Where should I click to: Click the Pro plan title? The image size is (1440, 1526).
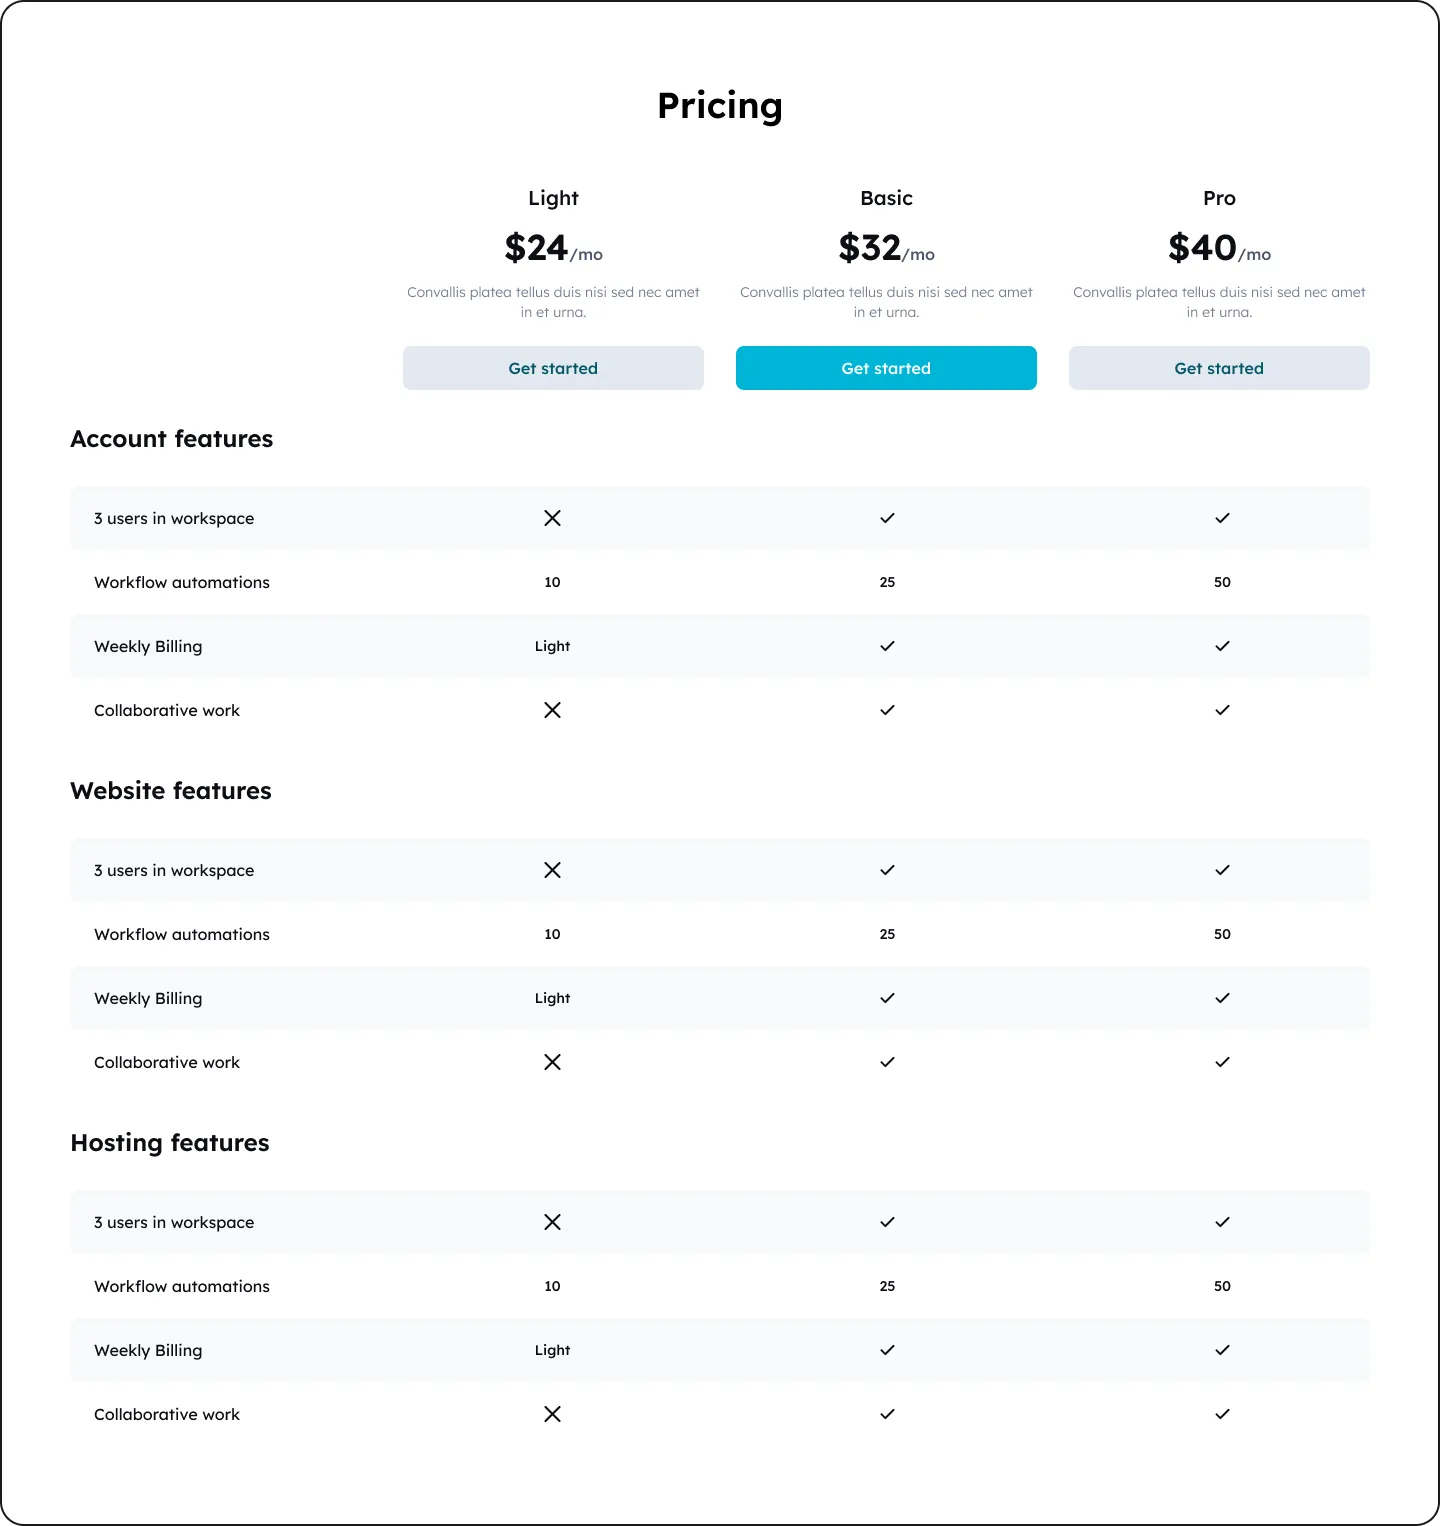pos(1219,198)
